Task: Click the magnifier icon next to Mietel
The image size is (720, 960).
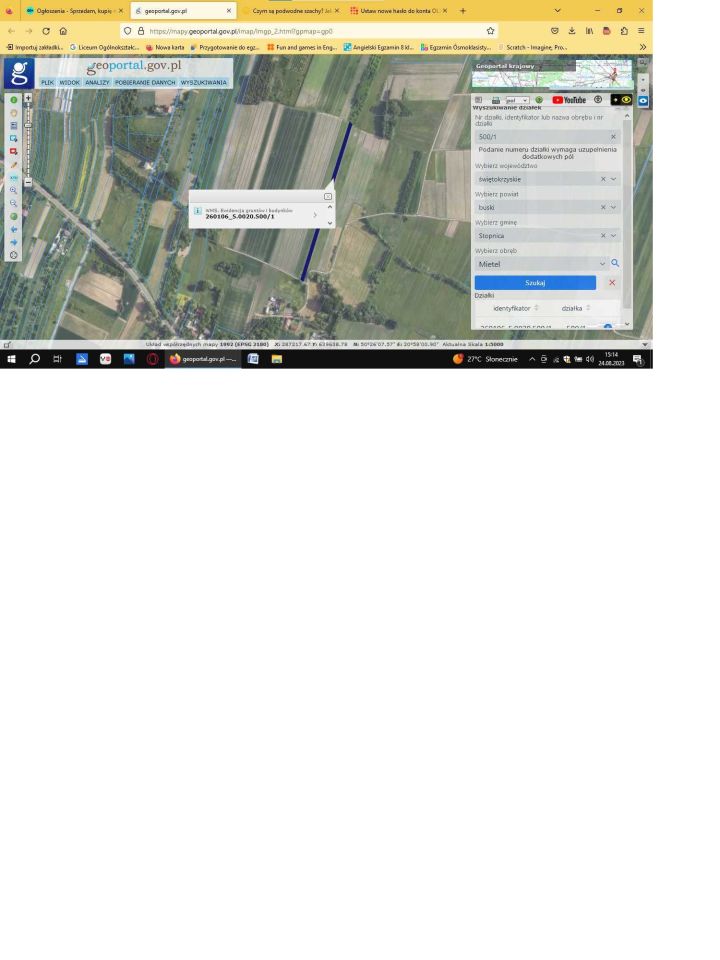Action: tap(615, 263)
